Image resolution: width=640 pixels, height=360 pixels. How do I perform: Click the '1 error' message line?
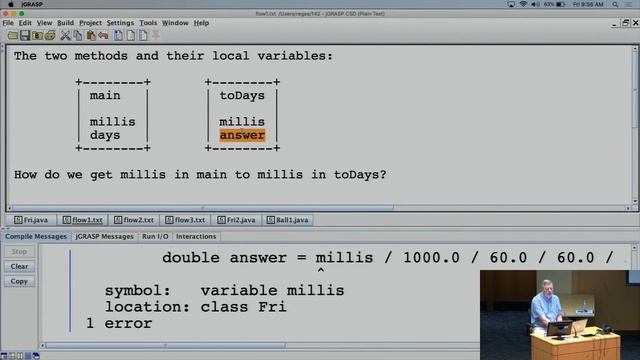click(x=119, y=323)
